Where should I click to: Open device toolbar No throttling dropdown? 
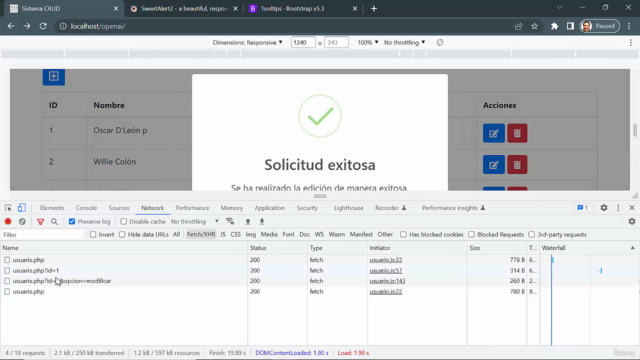pyautogui.click(x=404, y=42)
